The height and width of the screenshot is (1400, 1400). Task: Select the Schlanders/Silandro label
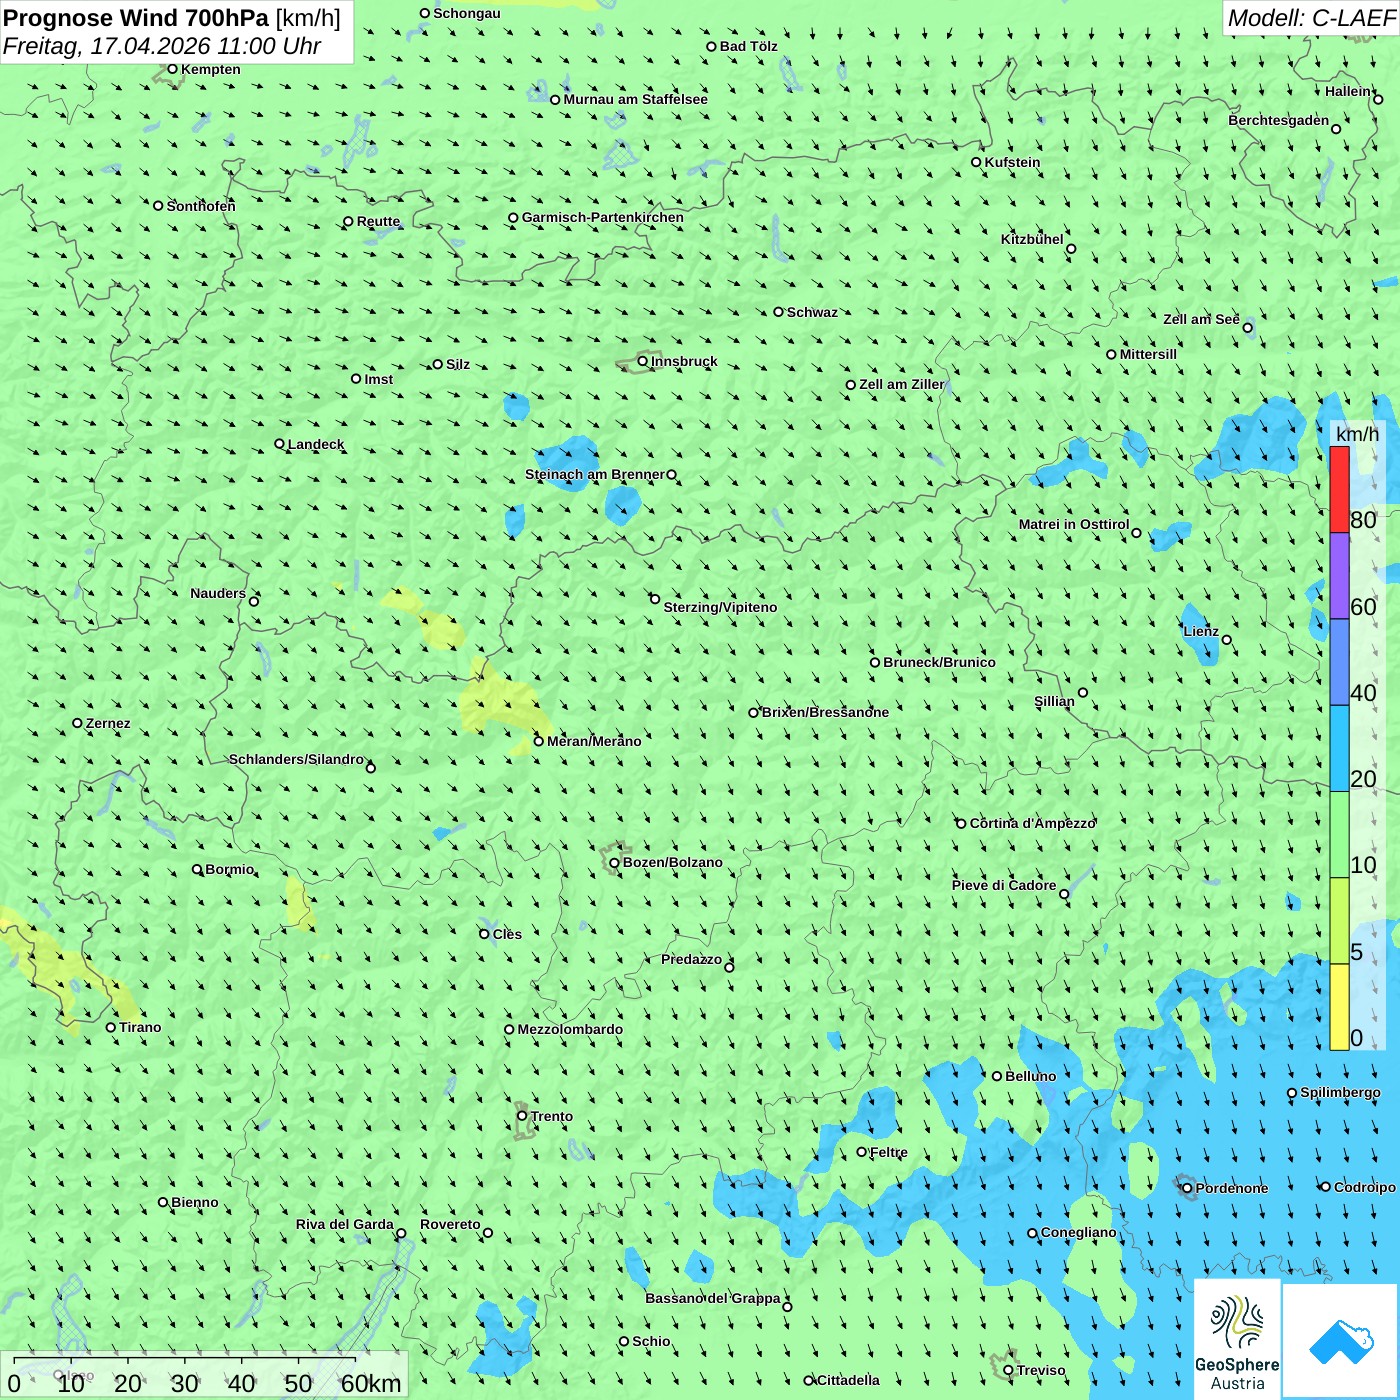(296, 759)
